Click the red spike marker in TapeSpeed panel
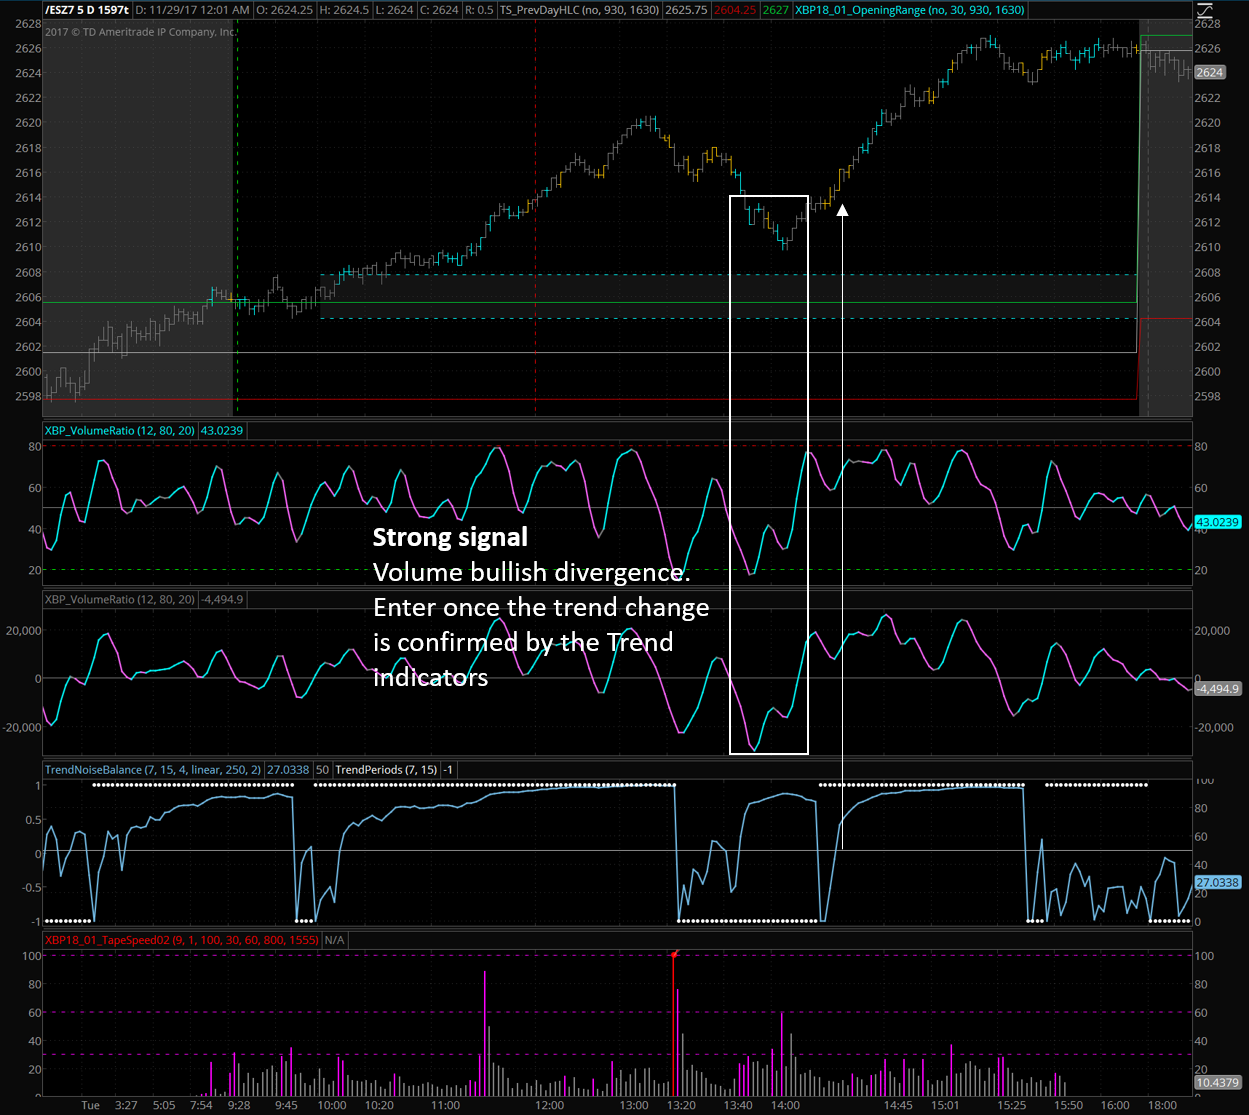Image resolution: width=1249 pixels, height=1115 pixels. (x=675, y=956)
